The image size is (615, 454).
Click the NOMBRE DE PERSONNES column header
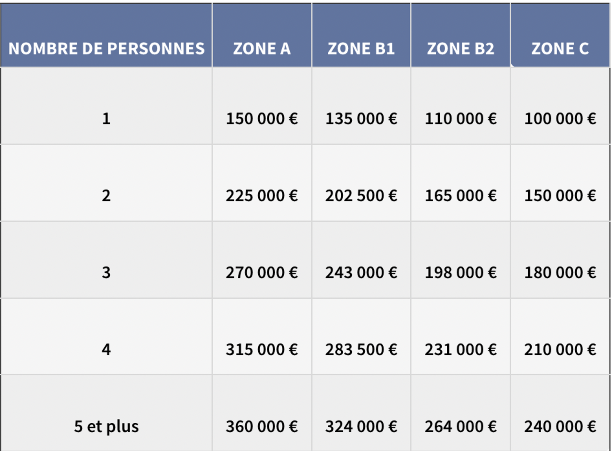coord(106,48)
